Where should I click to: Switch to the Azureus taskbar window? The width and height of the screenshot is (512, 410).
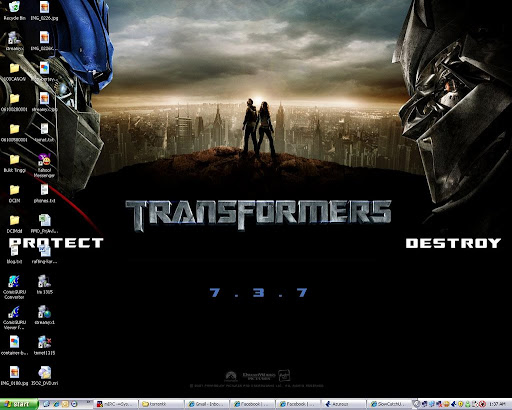pyautogui.click(x=344, y=404)
